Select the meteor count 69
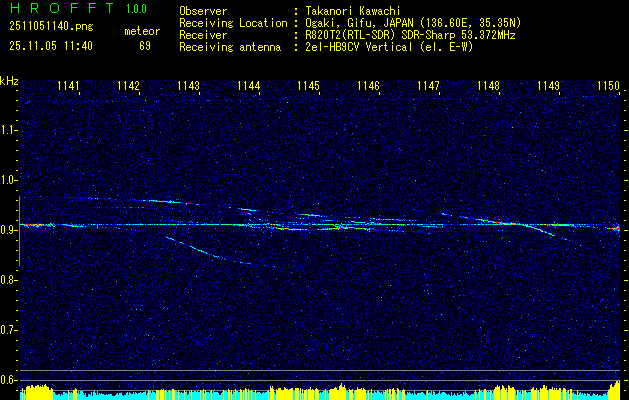Image resolution: width=629 pixels, height=400 pixels. [145, 46]
